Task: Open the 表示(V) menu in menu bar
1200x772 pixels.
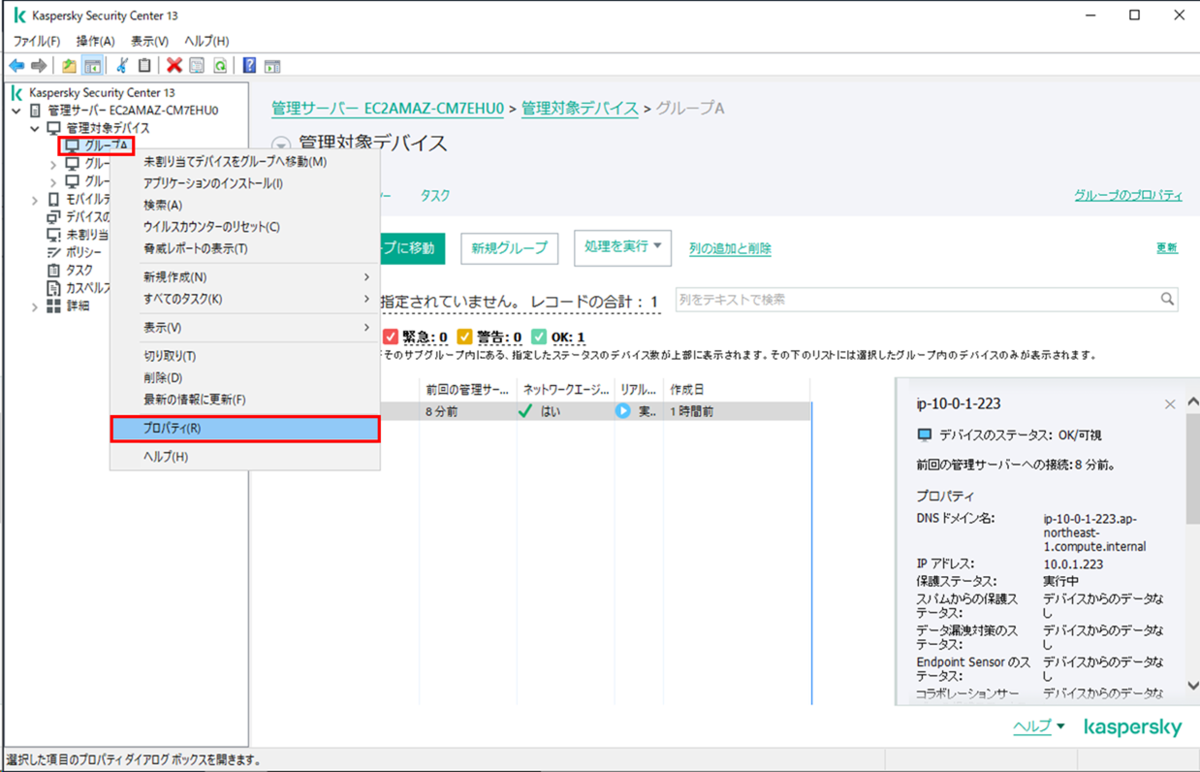Action: [150, 41]
